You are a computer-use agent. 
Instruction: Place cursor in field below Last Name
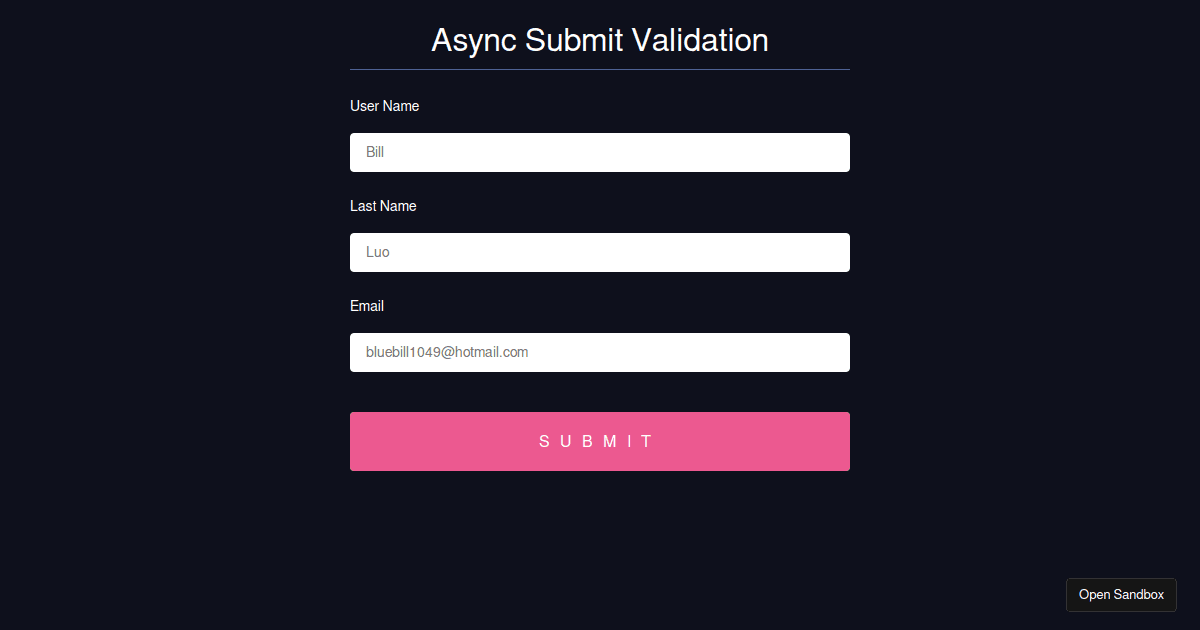point(600,252)
